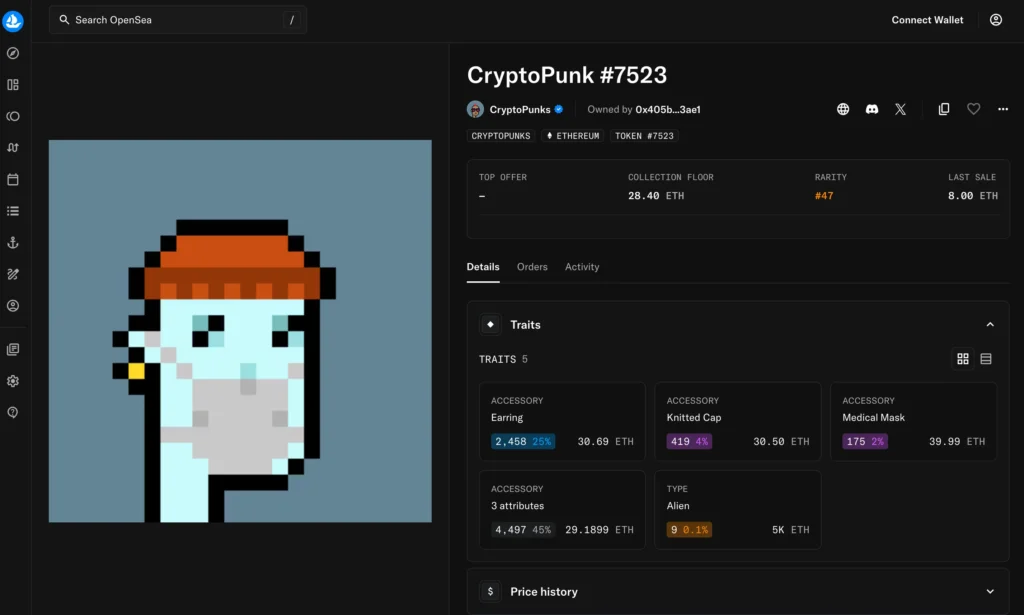
Task: Switch to the Activity tab
Action: tap(582, 267)
